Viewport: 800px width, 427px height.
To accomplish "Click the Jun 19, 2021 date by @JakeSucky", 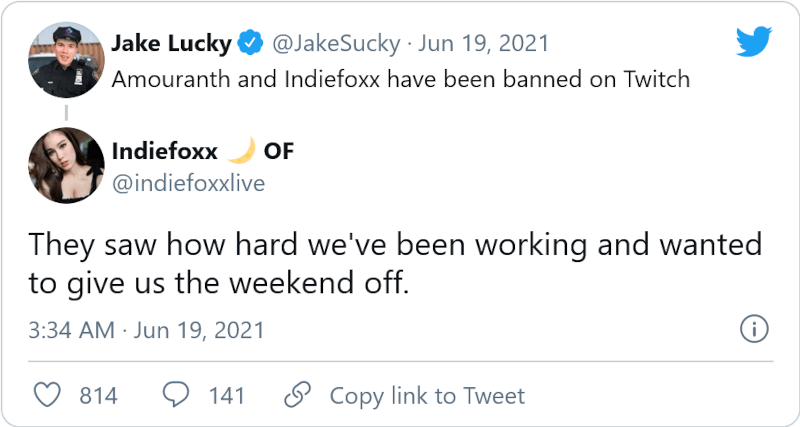I will (x=482, y=44).
